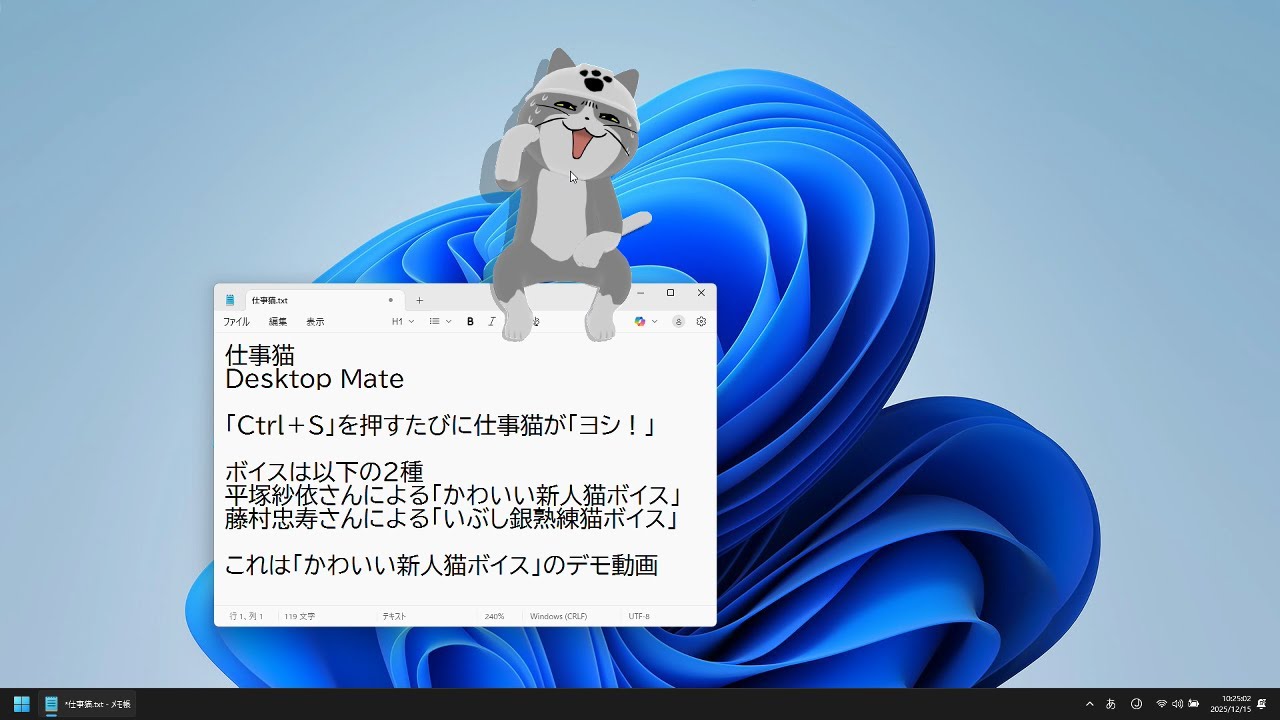1280x720 pixels.
Task: Click the line with 「Ctrl+S」を押すたびに
Action: [440, 425]
